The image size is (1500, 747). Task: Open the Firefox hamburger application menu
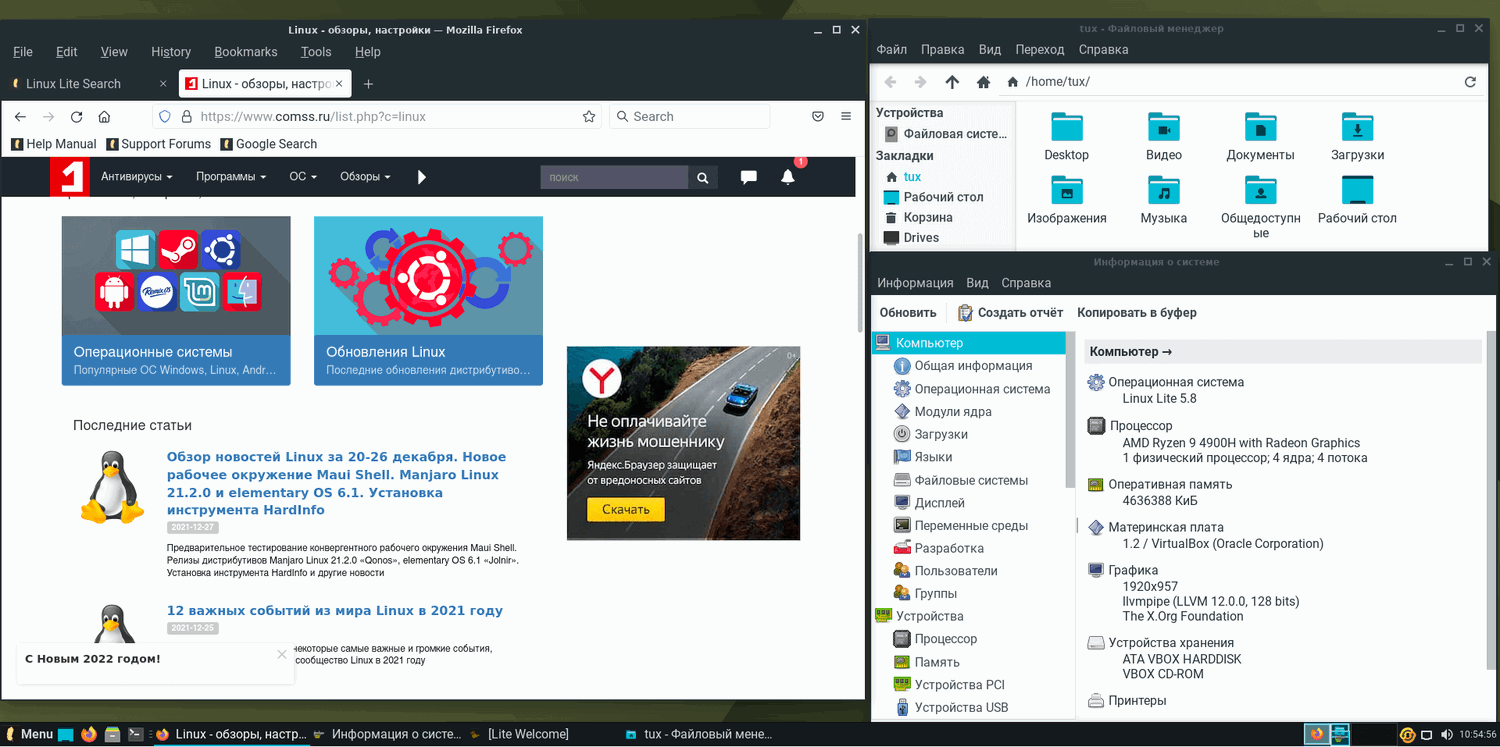tap(846, 117)
